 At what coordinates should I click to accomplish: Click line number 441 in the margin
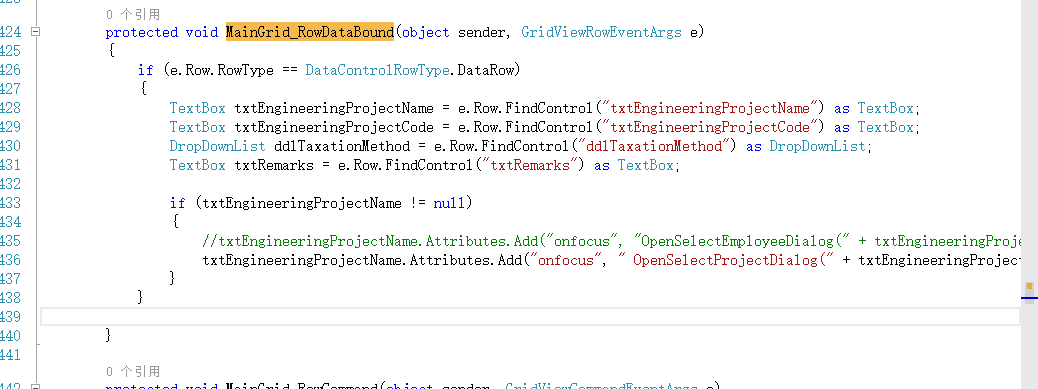(11, 355)
